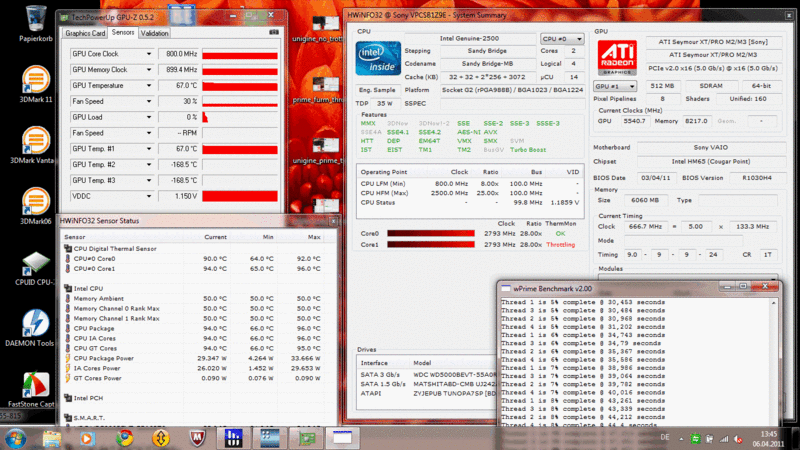This screenshot has height=450, width=800.
Task: Click the network signal tray icon
Action: coord(723,438)
